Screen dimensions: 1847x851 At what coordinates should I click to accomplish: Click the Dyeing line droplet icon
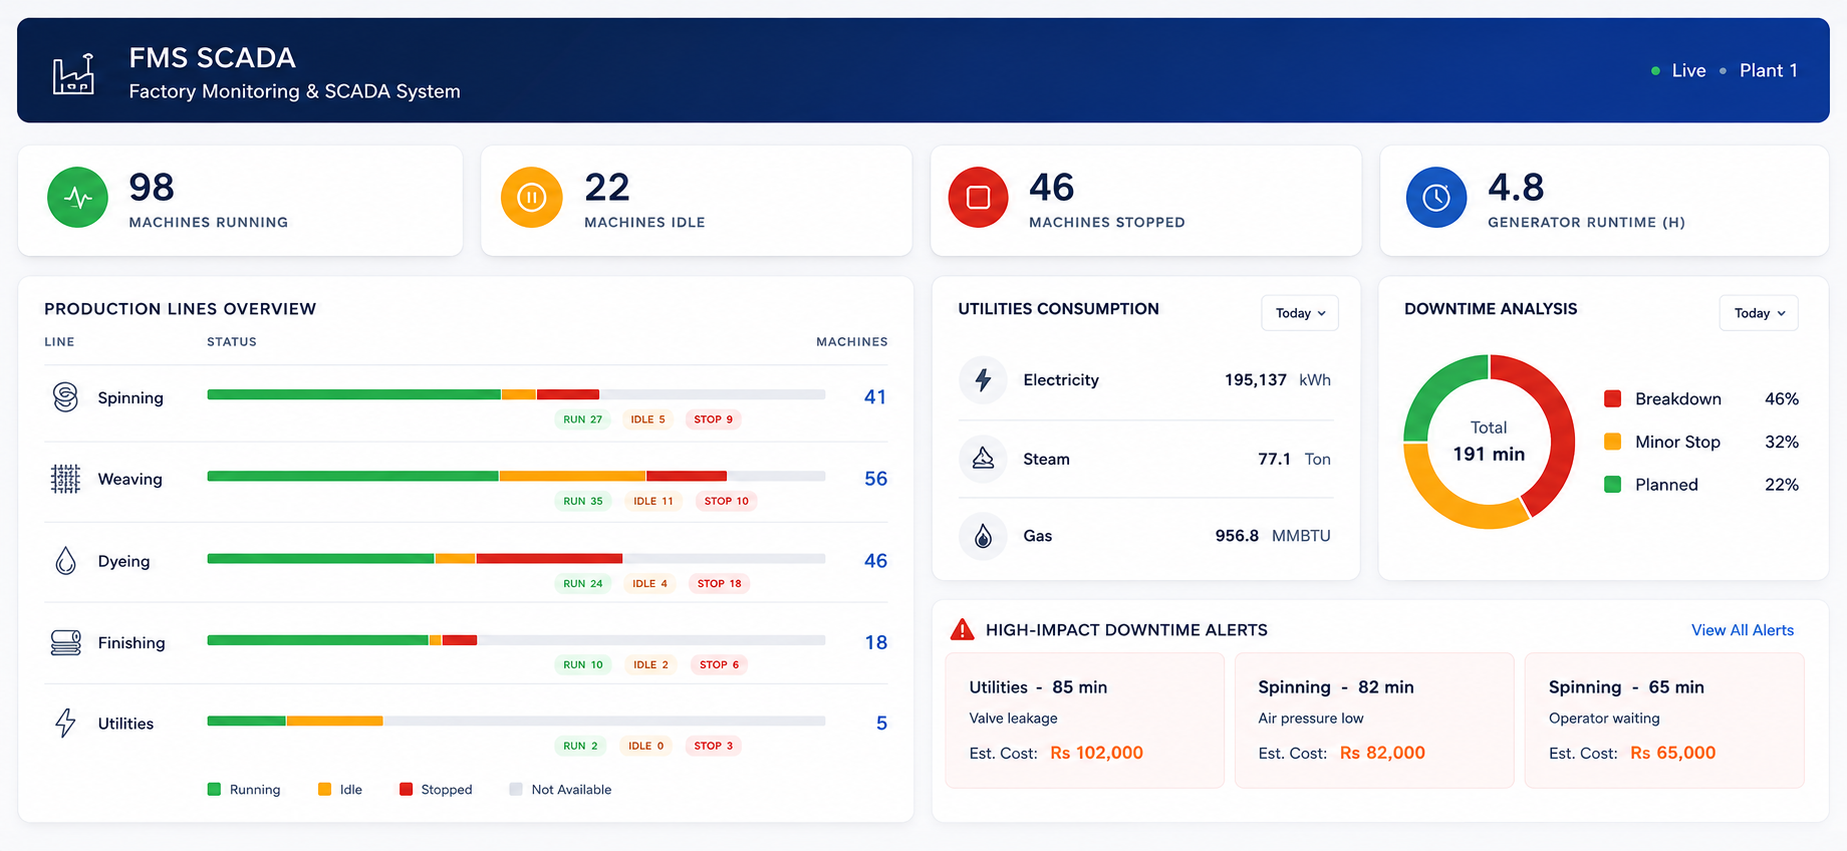[65, 560]
